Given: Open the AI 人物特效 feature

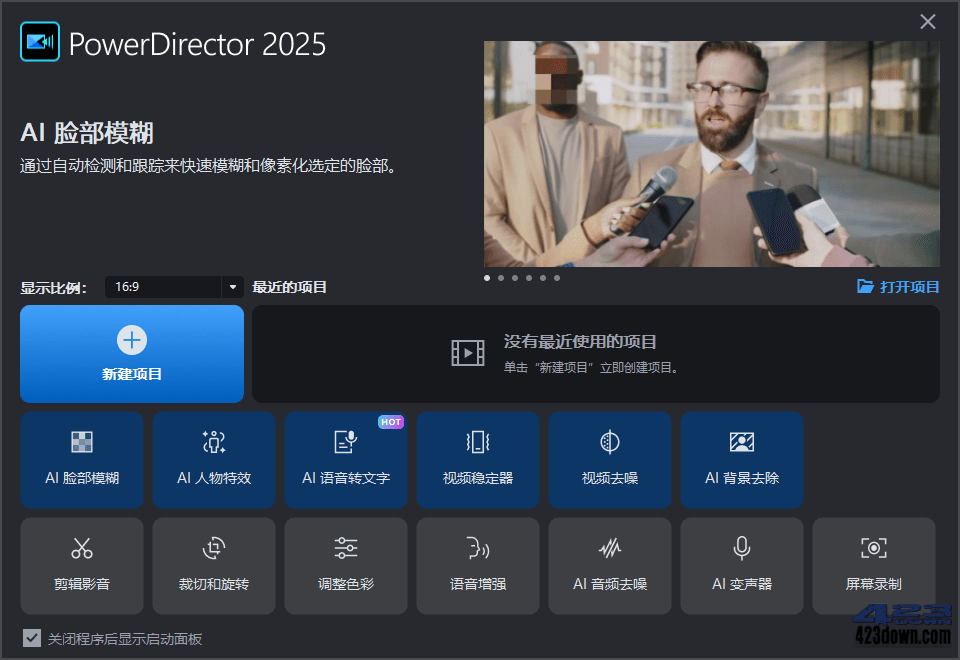Looking at the screenshot, I should tap(214, 460).
